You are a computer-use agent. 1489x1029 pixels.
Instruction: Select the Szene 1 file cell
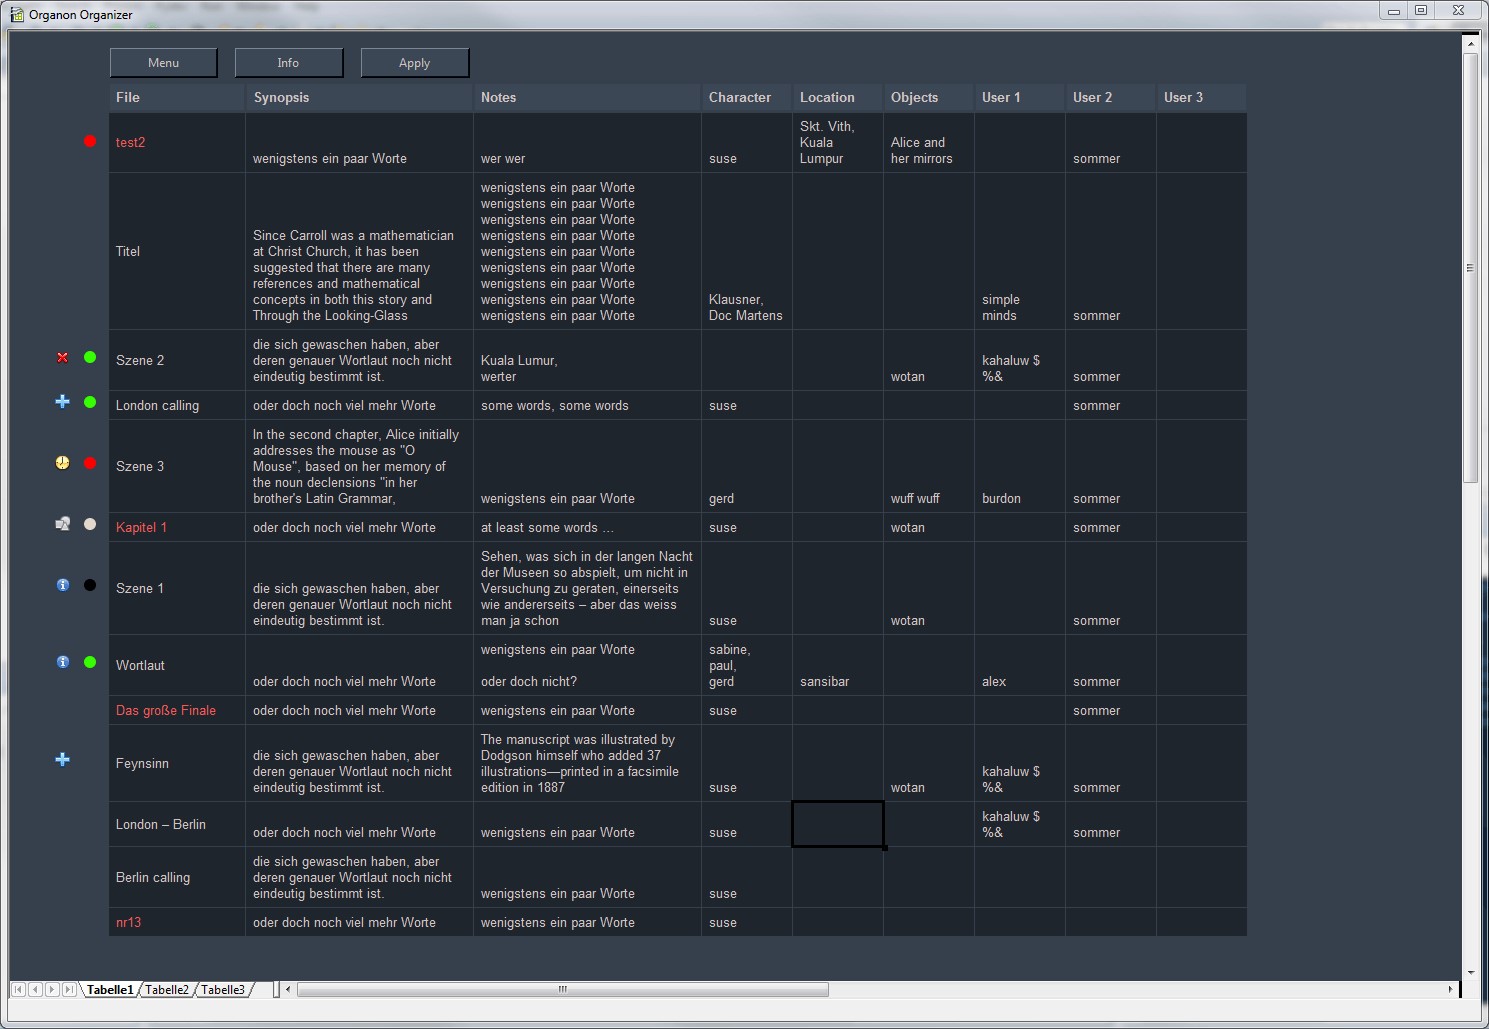coord(177,588)
